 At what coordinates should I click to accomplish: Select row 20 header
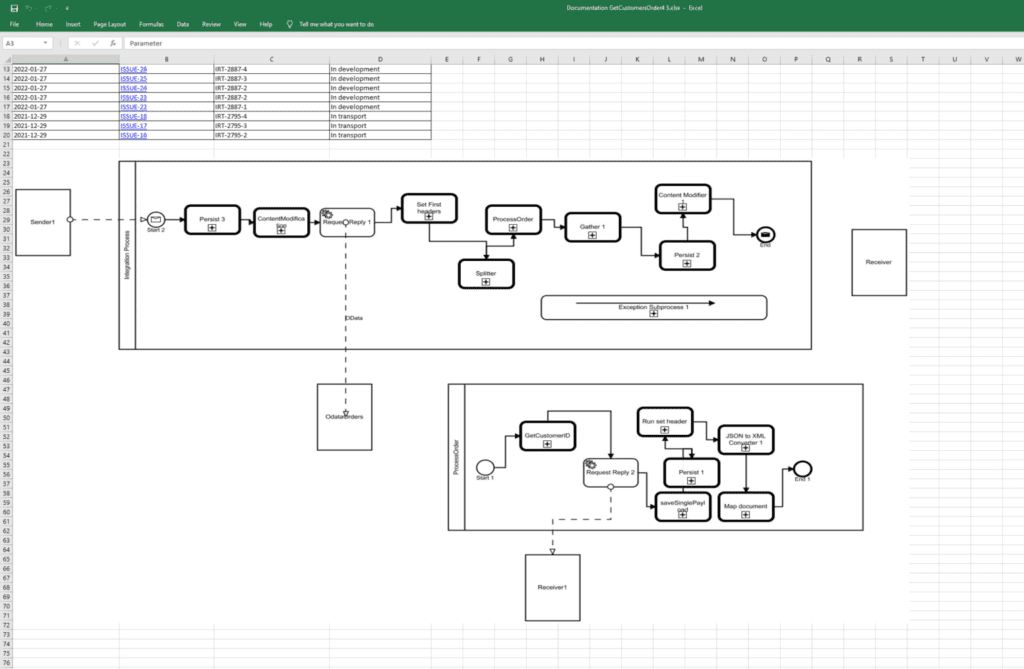pyautogui.click(x=7, y=135)
